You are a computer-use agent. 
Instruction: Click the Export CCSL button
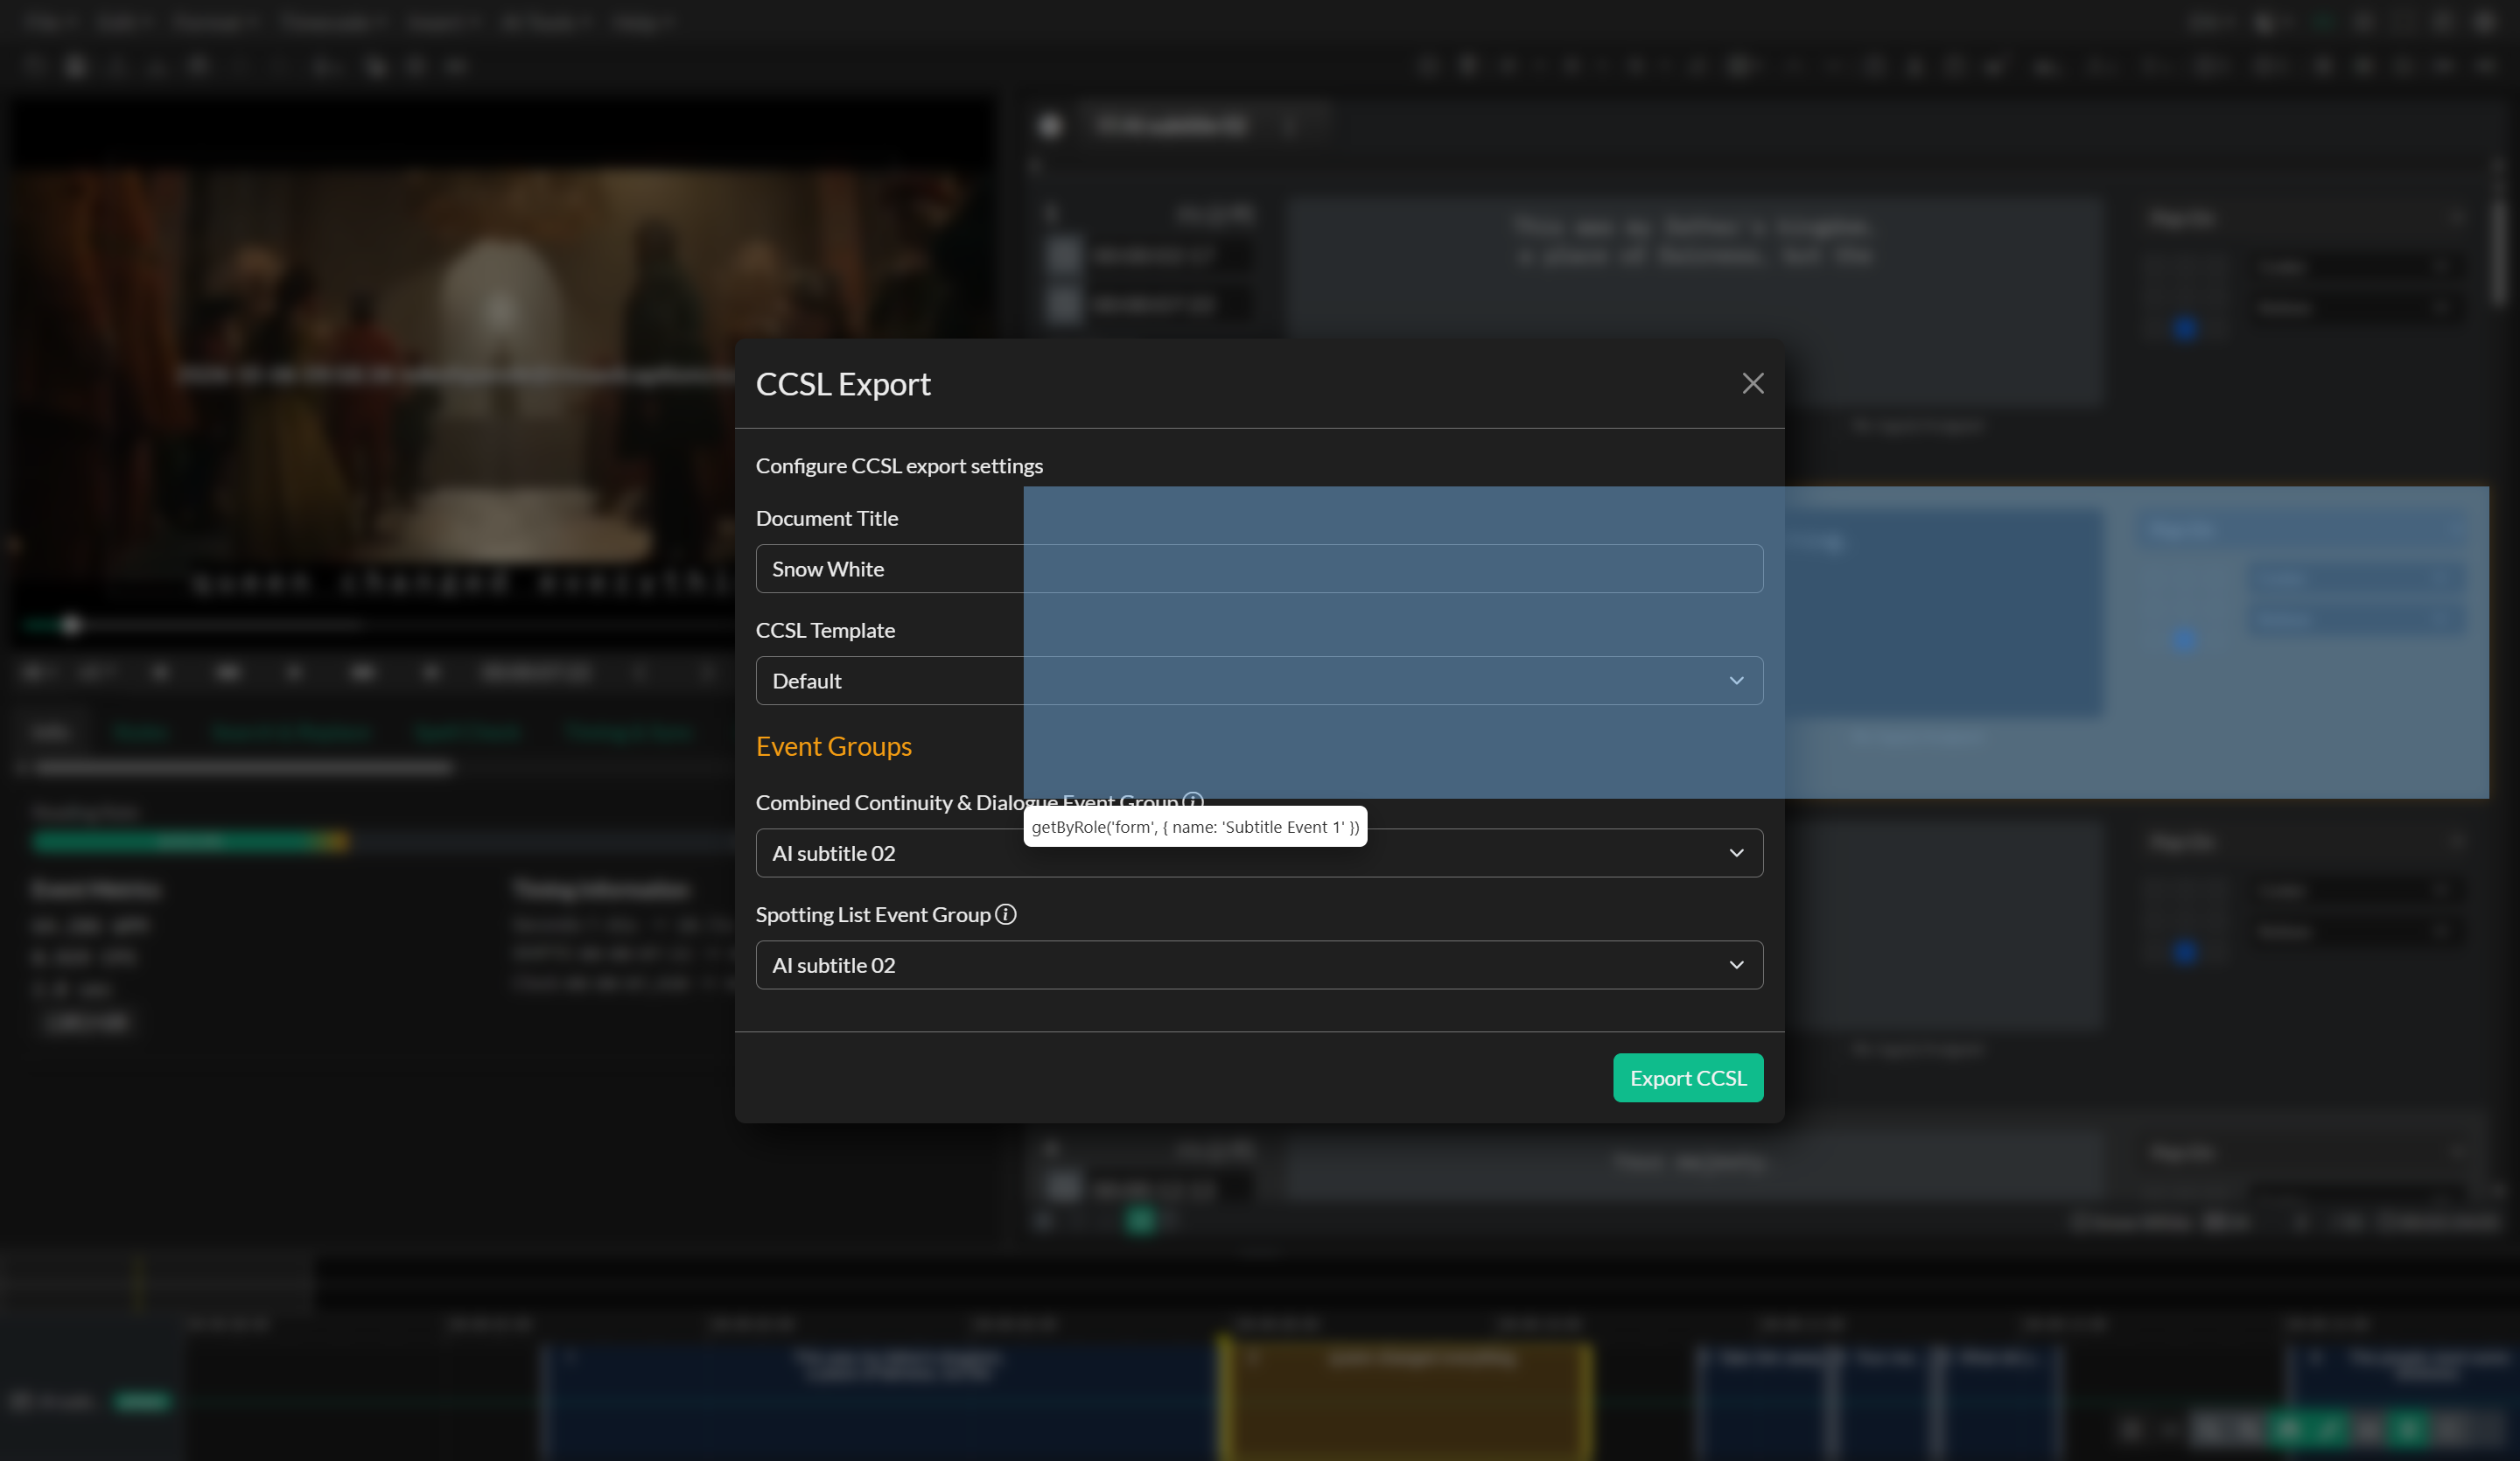tap(1688, 1078)
